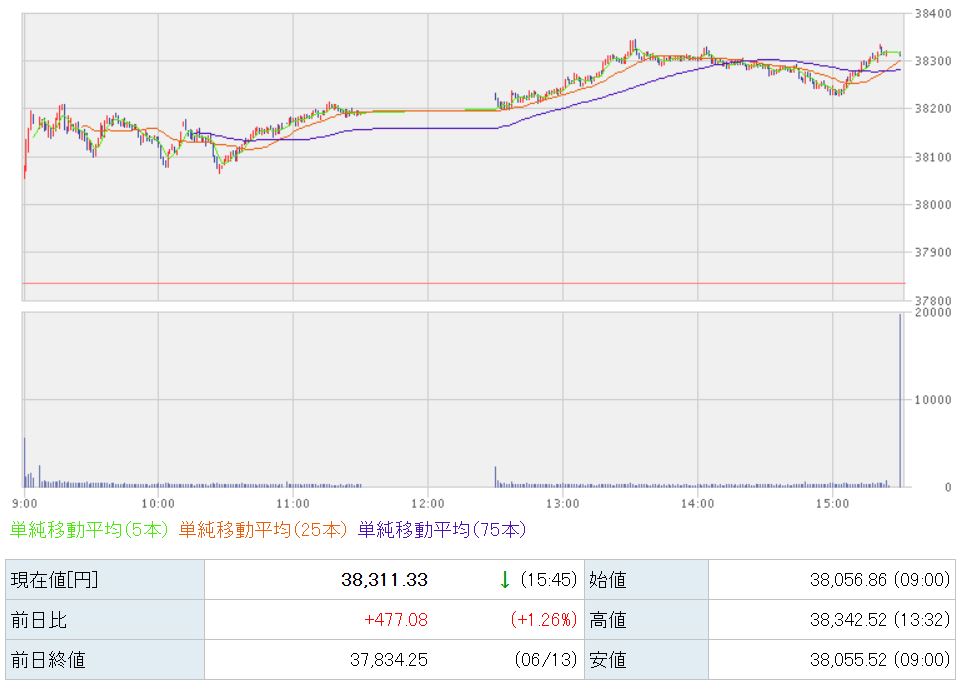The height and width of the screenshot is (689, 960).
Task: Click the 9:00 time axis label
Action: coord(24,503)
